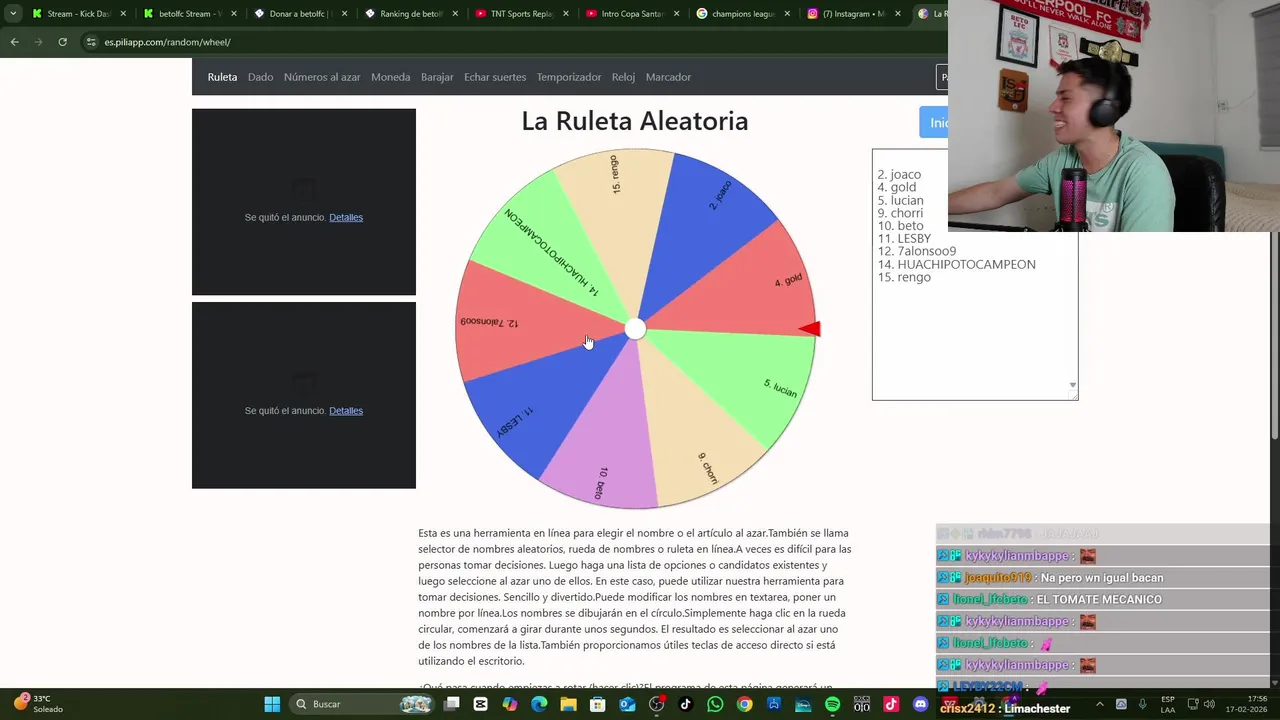The height and width of the screenshot is (720, 1280).
Task: Click 'La Ruleta Aleatoria' page heading
Action: pyautogui.click(x=635, y=121)
